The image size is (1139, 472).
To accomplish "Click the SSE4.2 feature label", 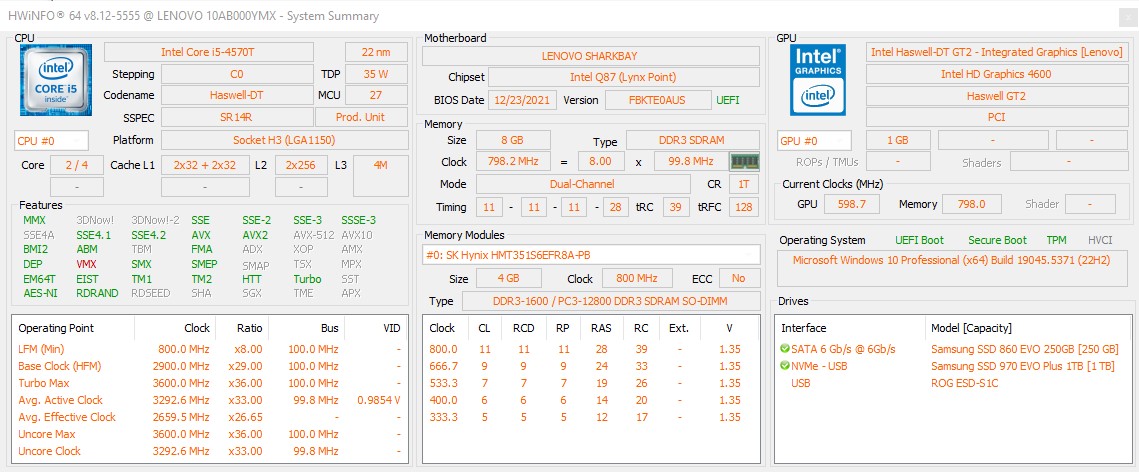I will (x=148, y=235).
